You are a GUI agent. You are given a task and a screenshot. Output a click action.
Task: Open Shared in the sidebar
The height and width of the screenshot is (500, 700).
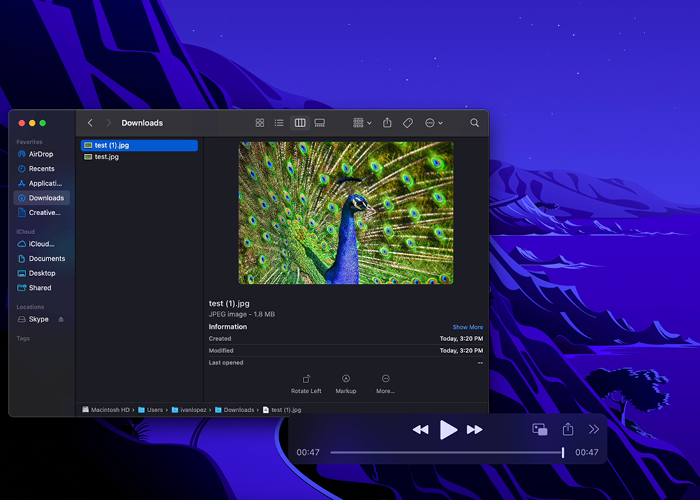pos(41,288)
